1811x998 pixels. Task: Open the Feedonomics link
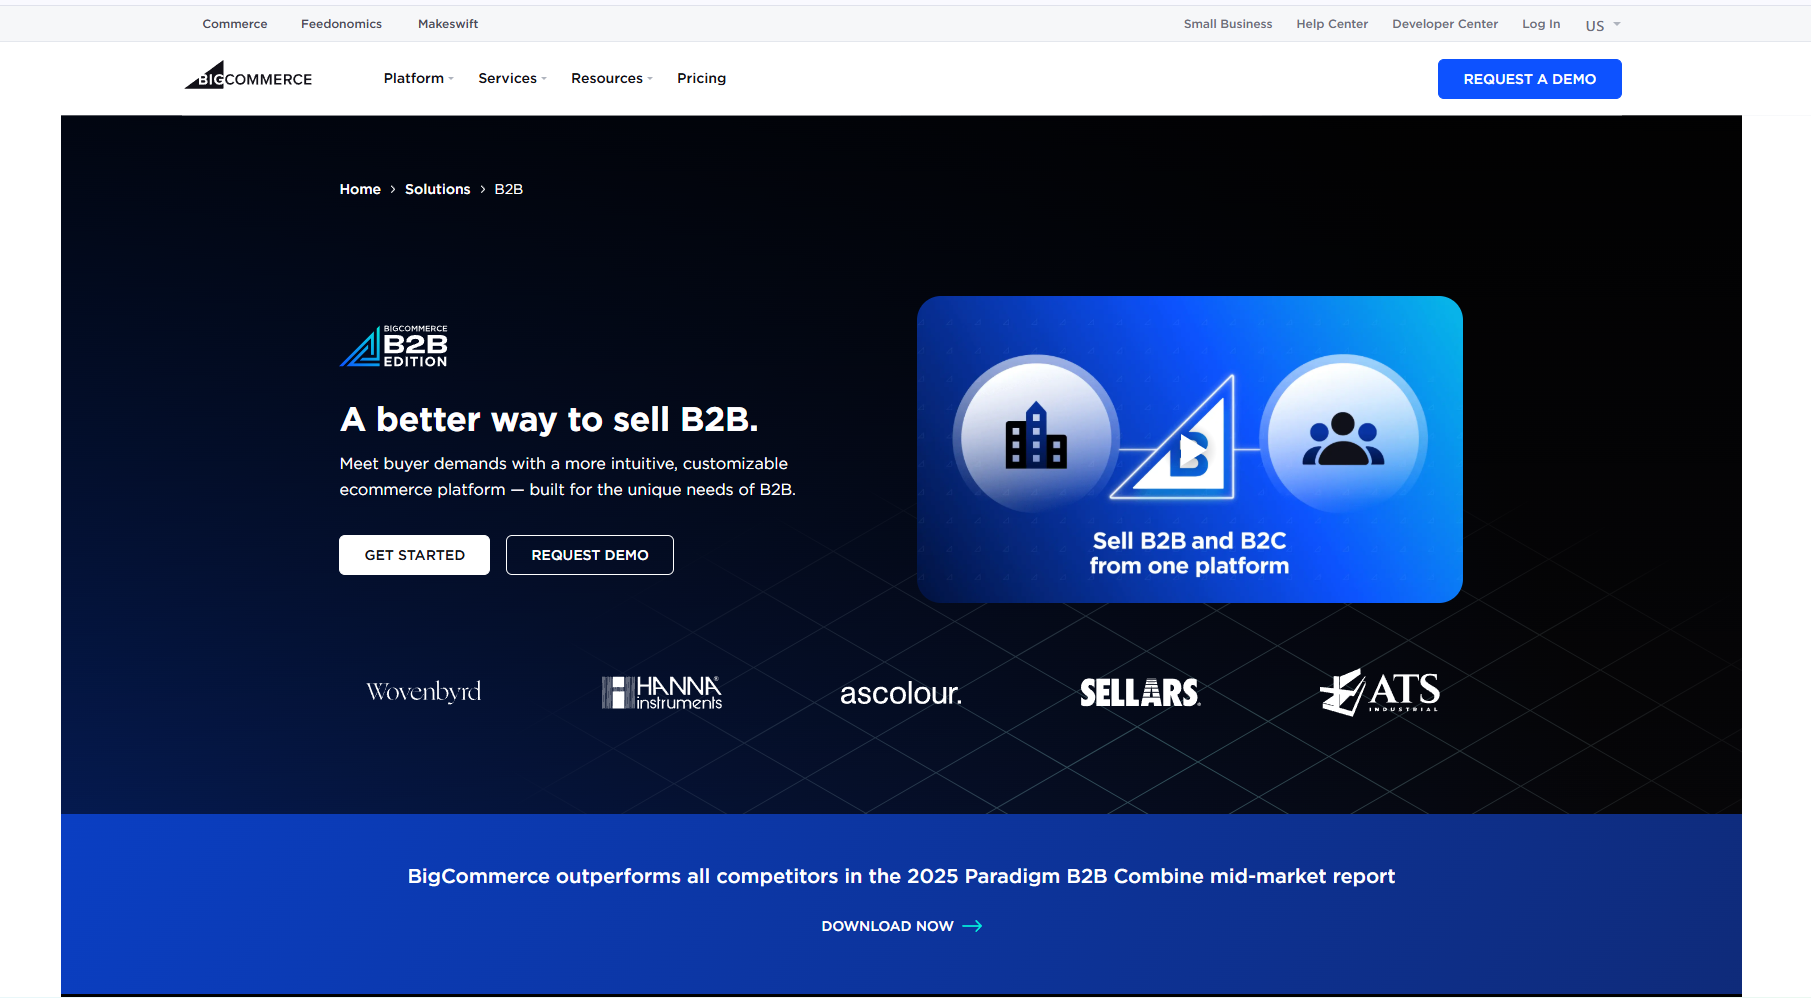341,24
